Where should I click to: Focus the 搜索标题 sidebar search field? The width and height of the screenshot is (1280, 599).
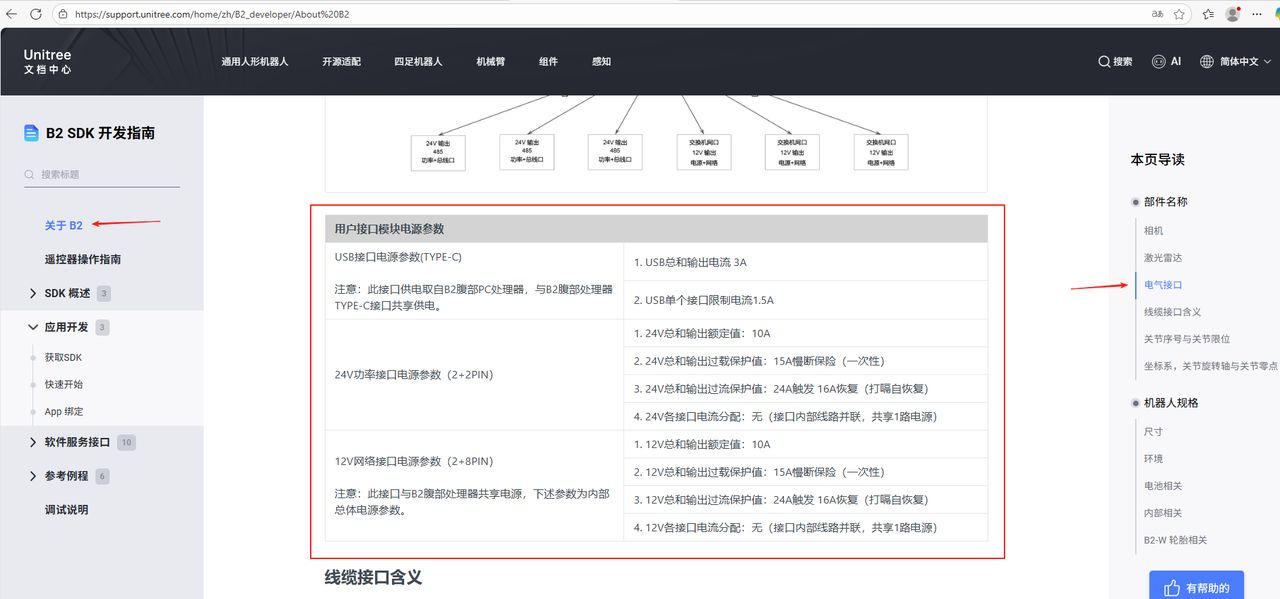(102, 175)
